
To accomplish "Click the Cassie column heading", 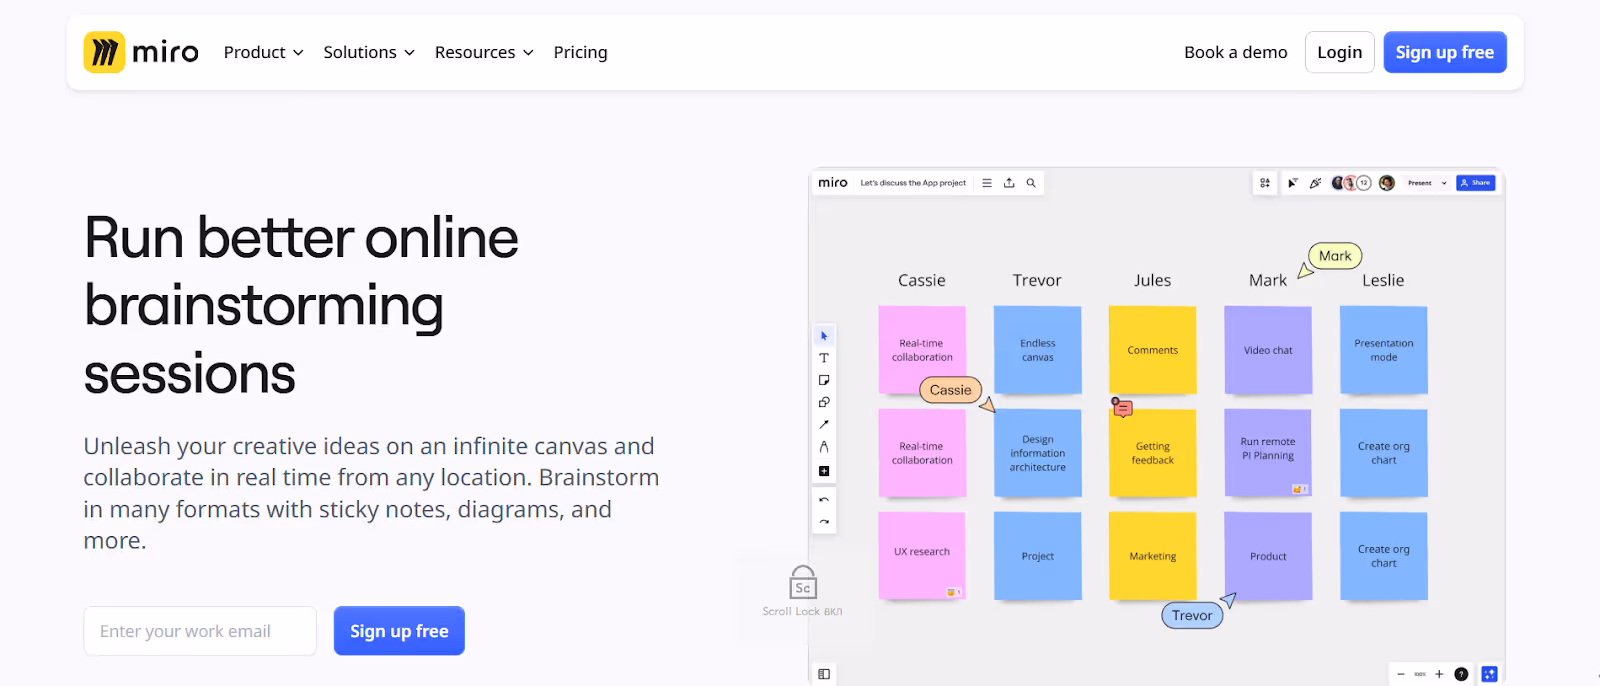I will 922,280.
